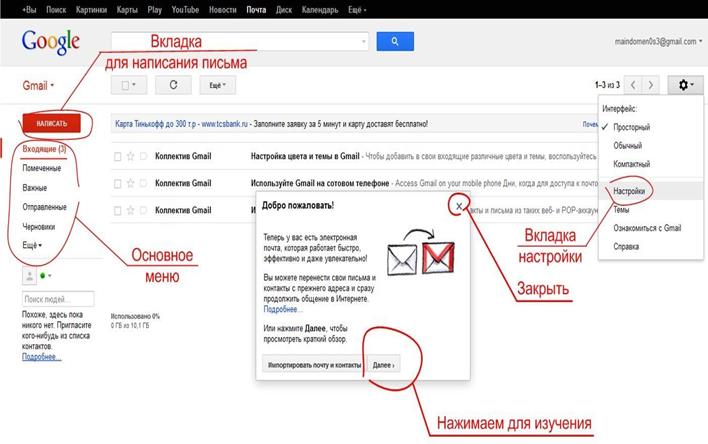The height and width of the screenshot is (444, 708).
Task: Mark Настройка цвета и темы message as important
Action: tap(144, 156)
